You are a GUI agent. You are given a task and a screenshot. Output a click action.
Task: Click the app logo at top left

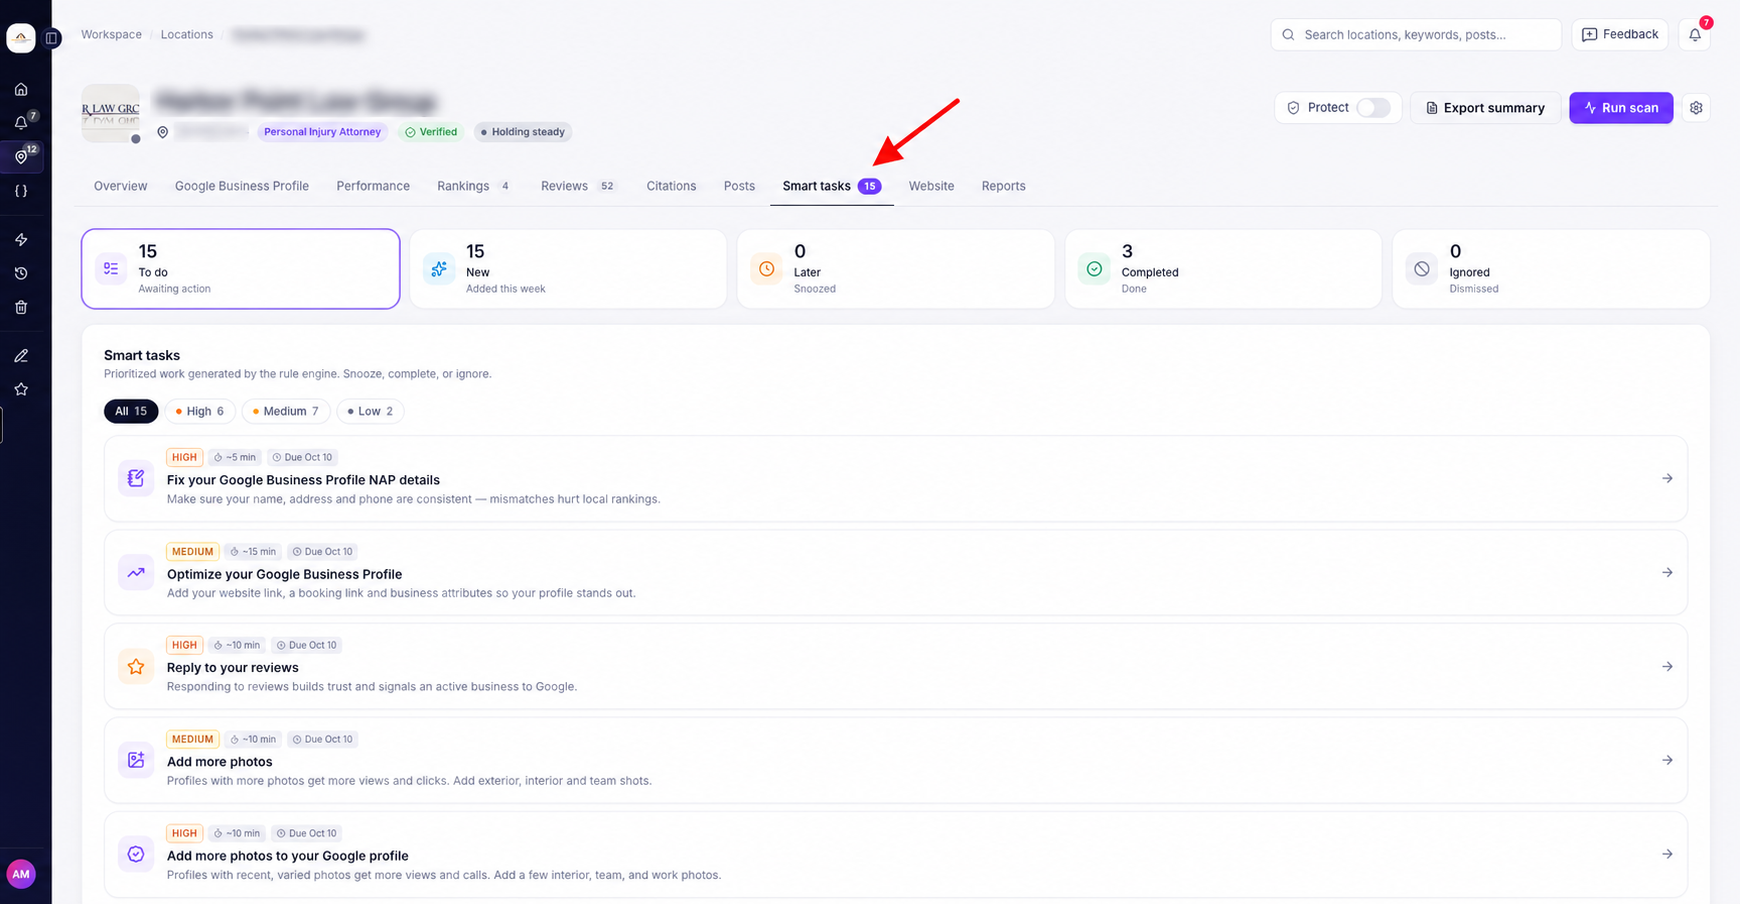point(21,38)
